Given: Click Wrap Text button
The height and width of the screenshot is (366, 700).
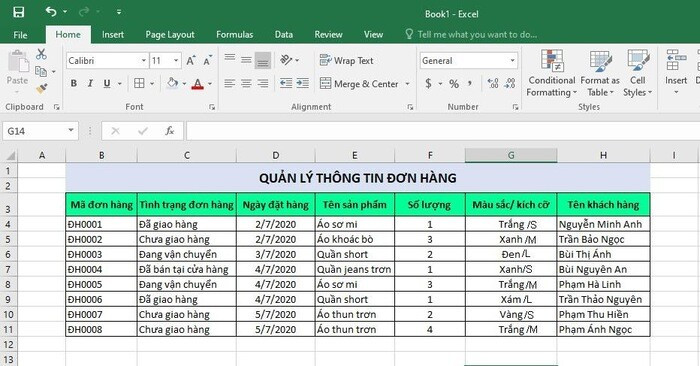Looking at the screenshot, I should [x=346, y=60].
